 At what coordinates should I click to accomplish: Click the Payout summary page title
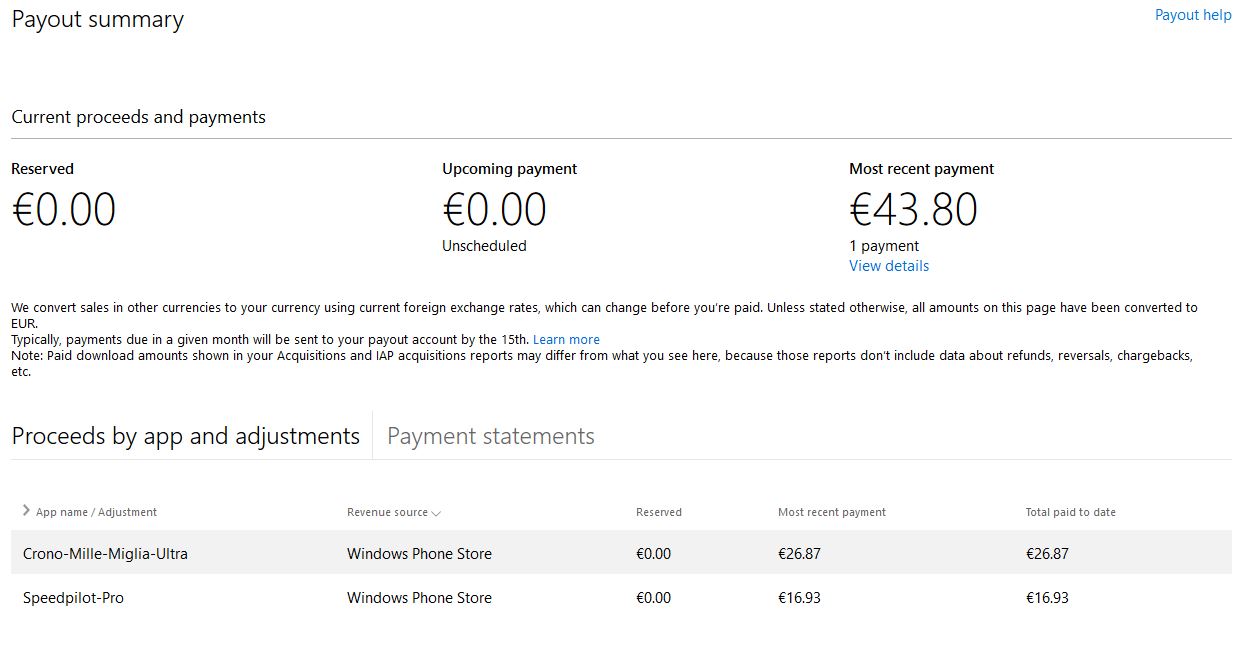[97, 19]
